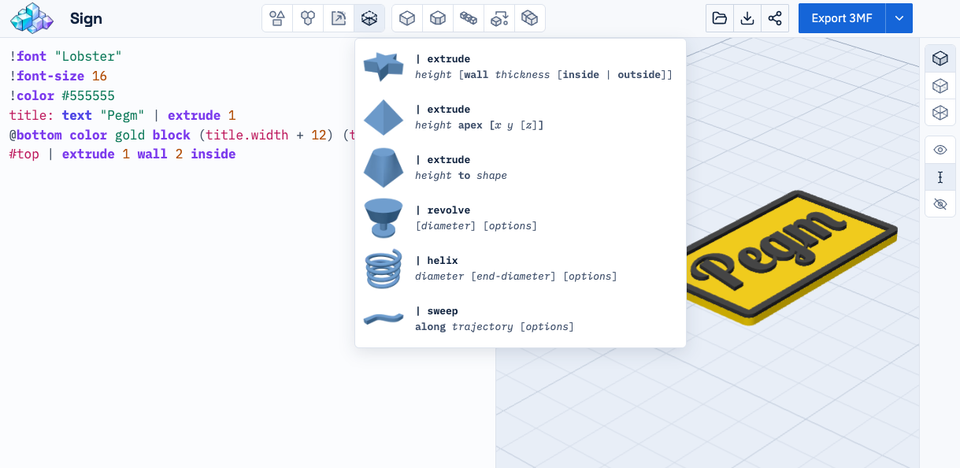Click the tapered frustum extrude thumbnail

click(x=383, y=167)
